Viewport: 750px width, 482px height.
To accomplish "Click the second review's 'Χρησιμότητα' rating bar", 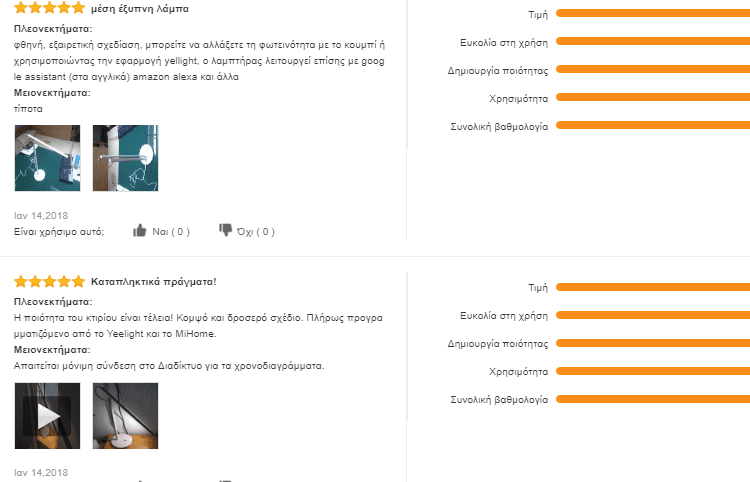I will [652, 371].
